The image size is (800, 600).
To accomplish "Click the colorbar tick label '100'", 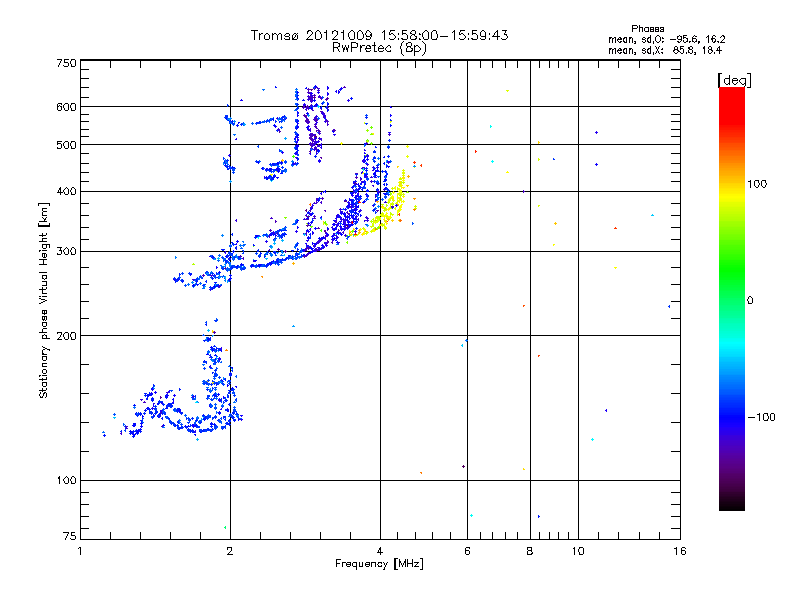I will pyautogui.click(x=757, y=184).
